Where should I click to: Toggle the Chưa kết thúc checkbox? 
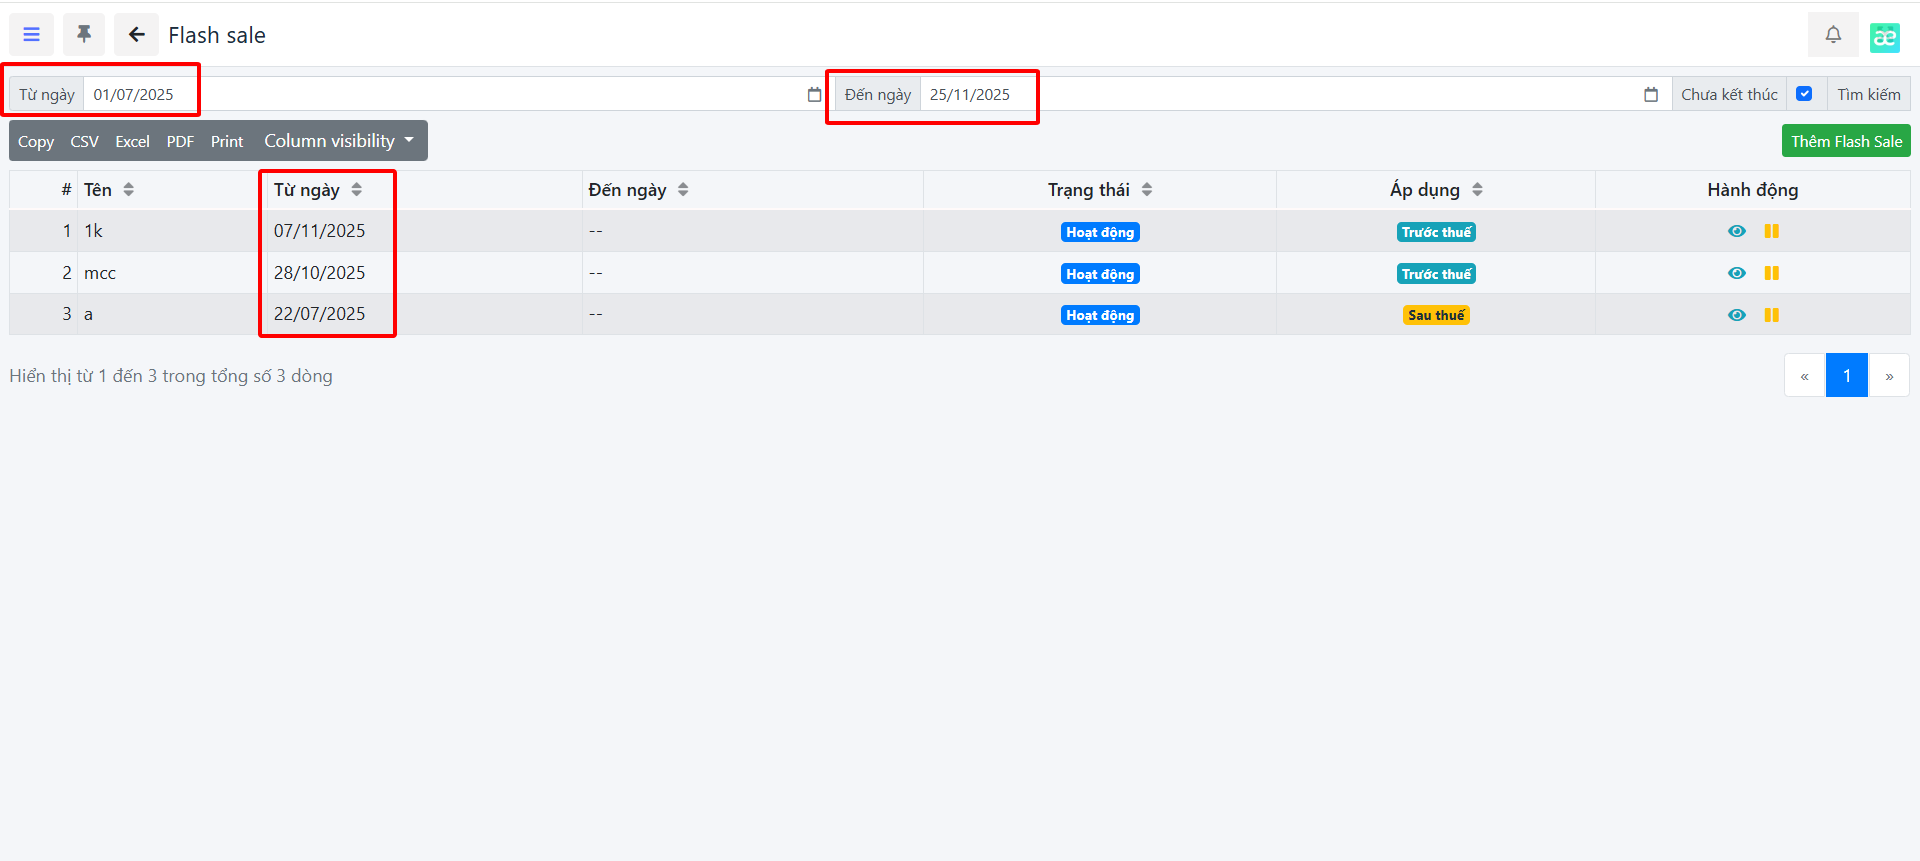coord(1803,94)
